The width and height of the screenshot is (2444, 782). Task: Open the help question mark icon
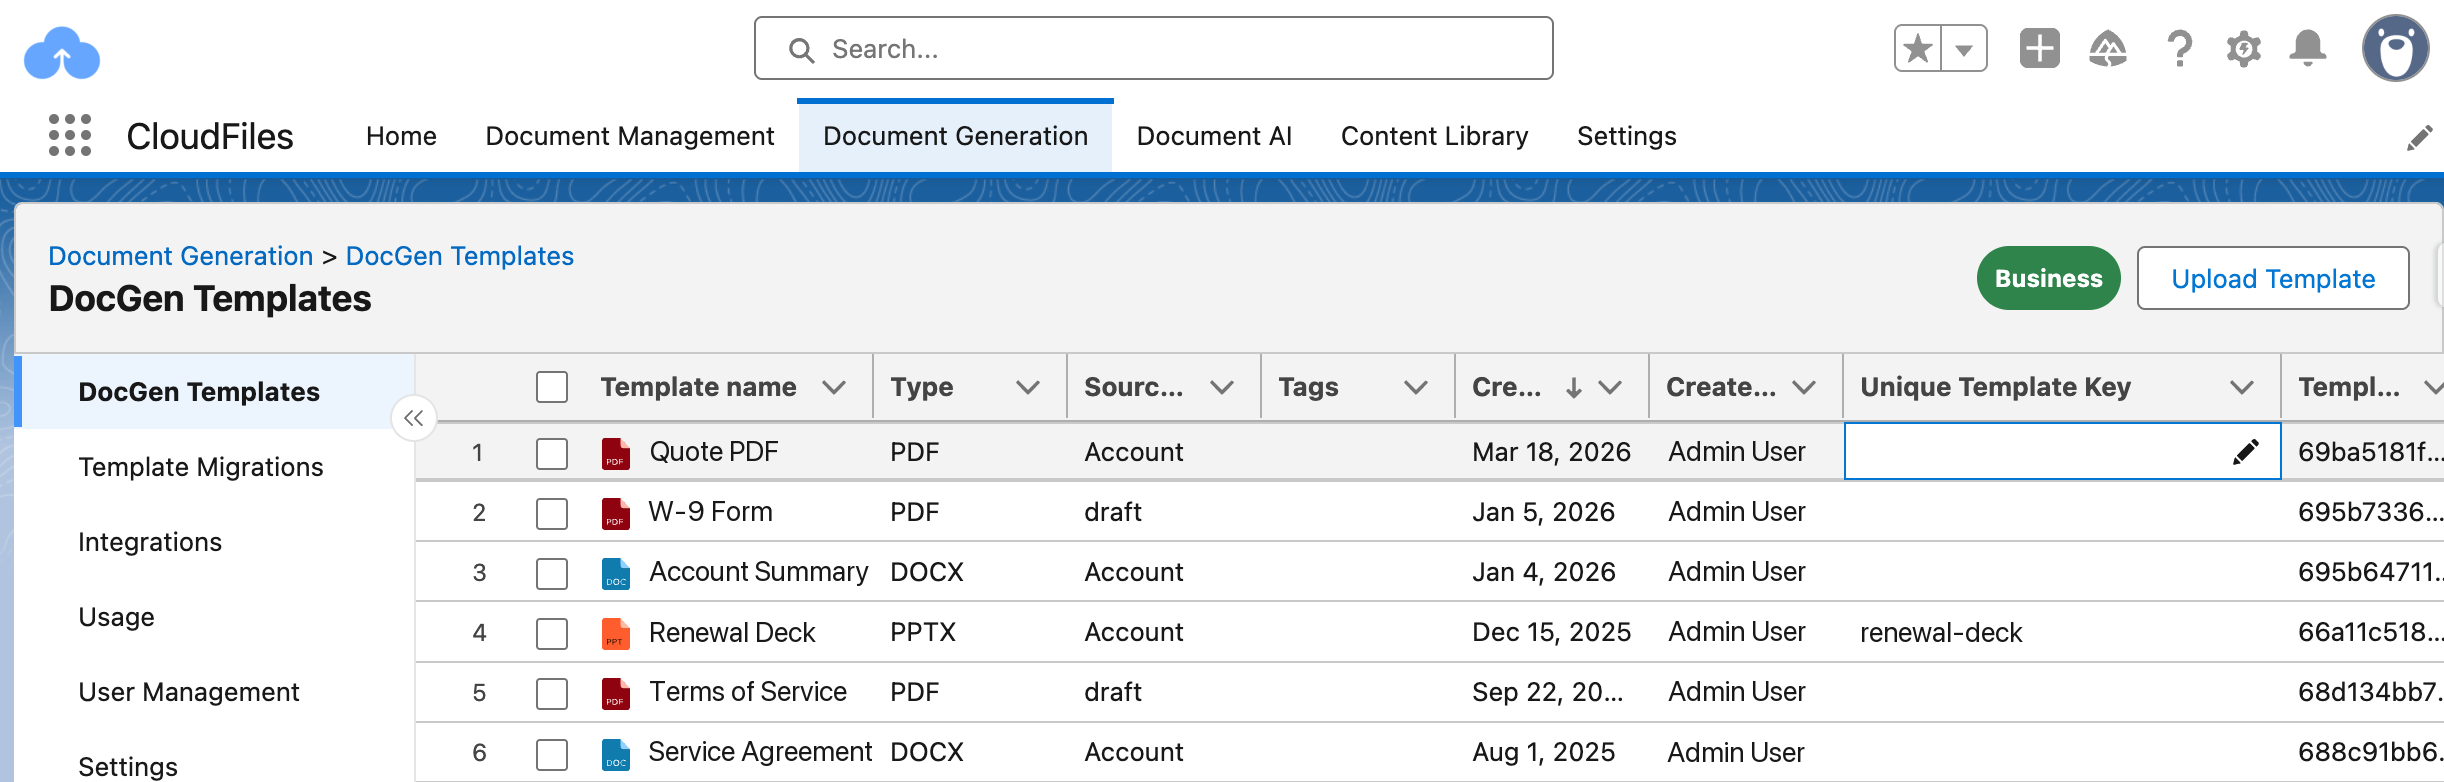tap(2179, 48)
